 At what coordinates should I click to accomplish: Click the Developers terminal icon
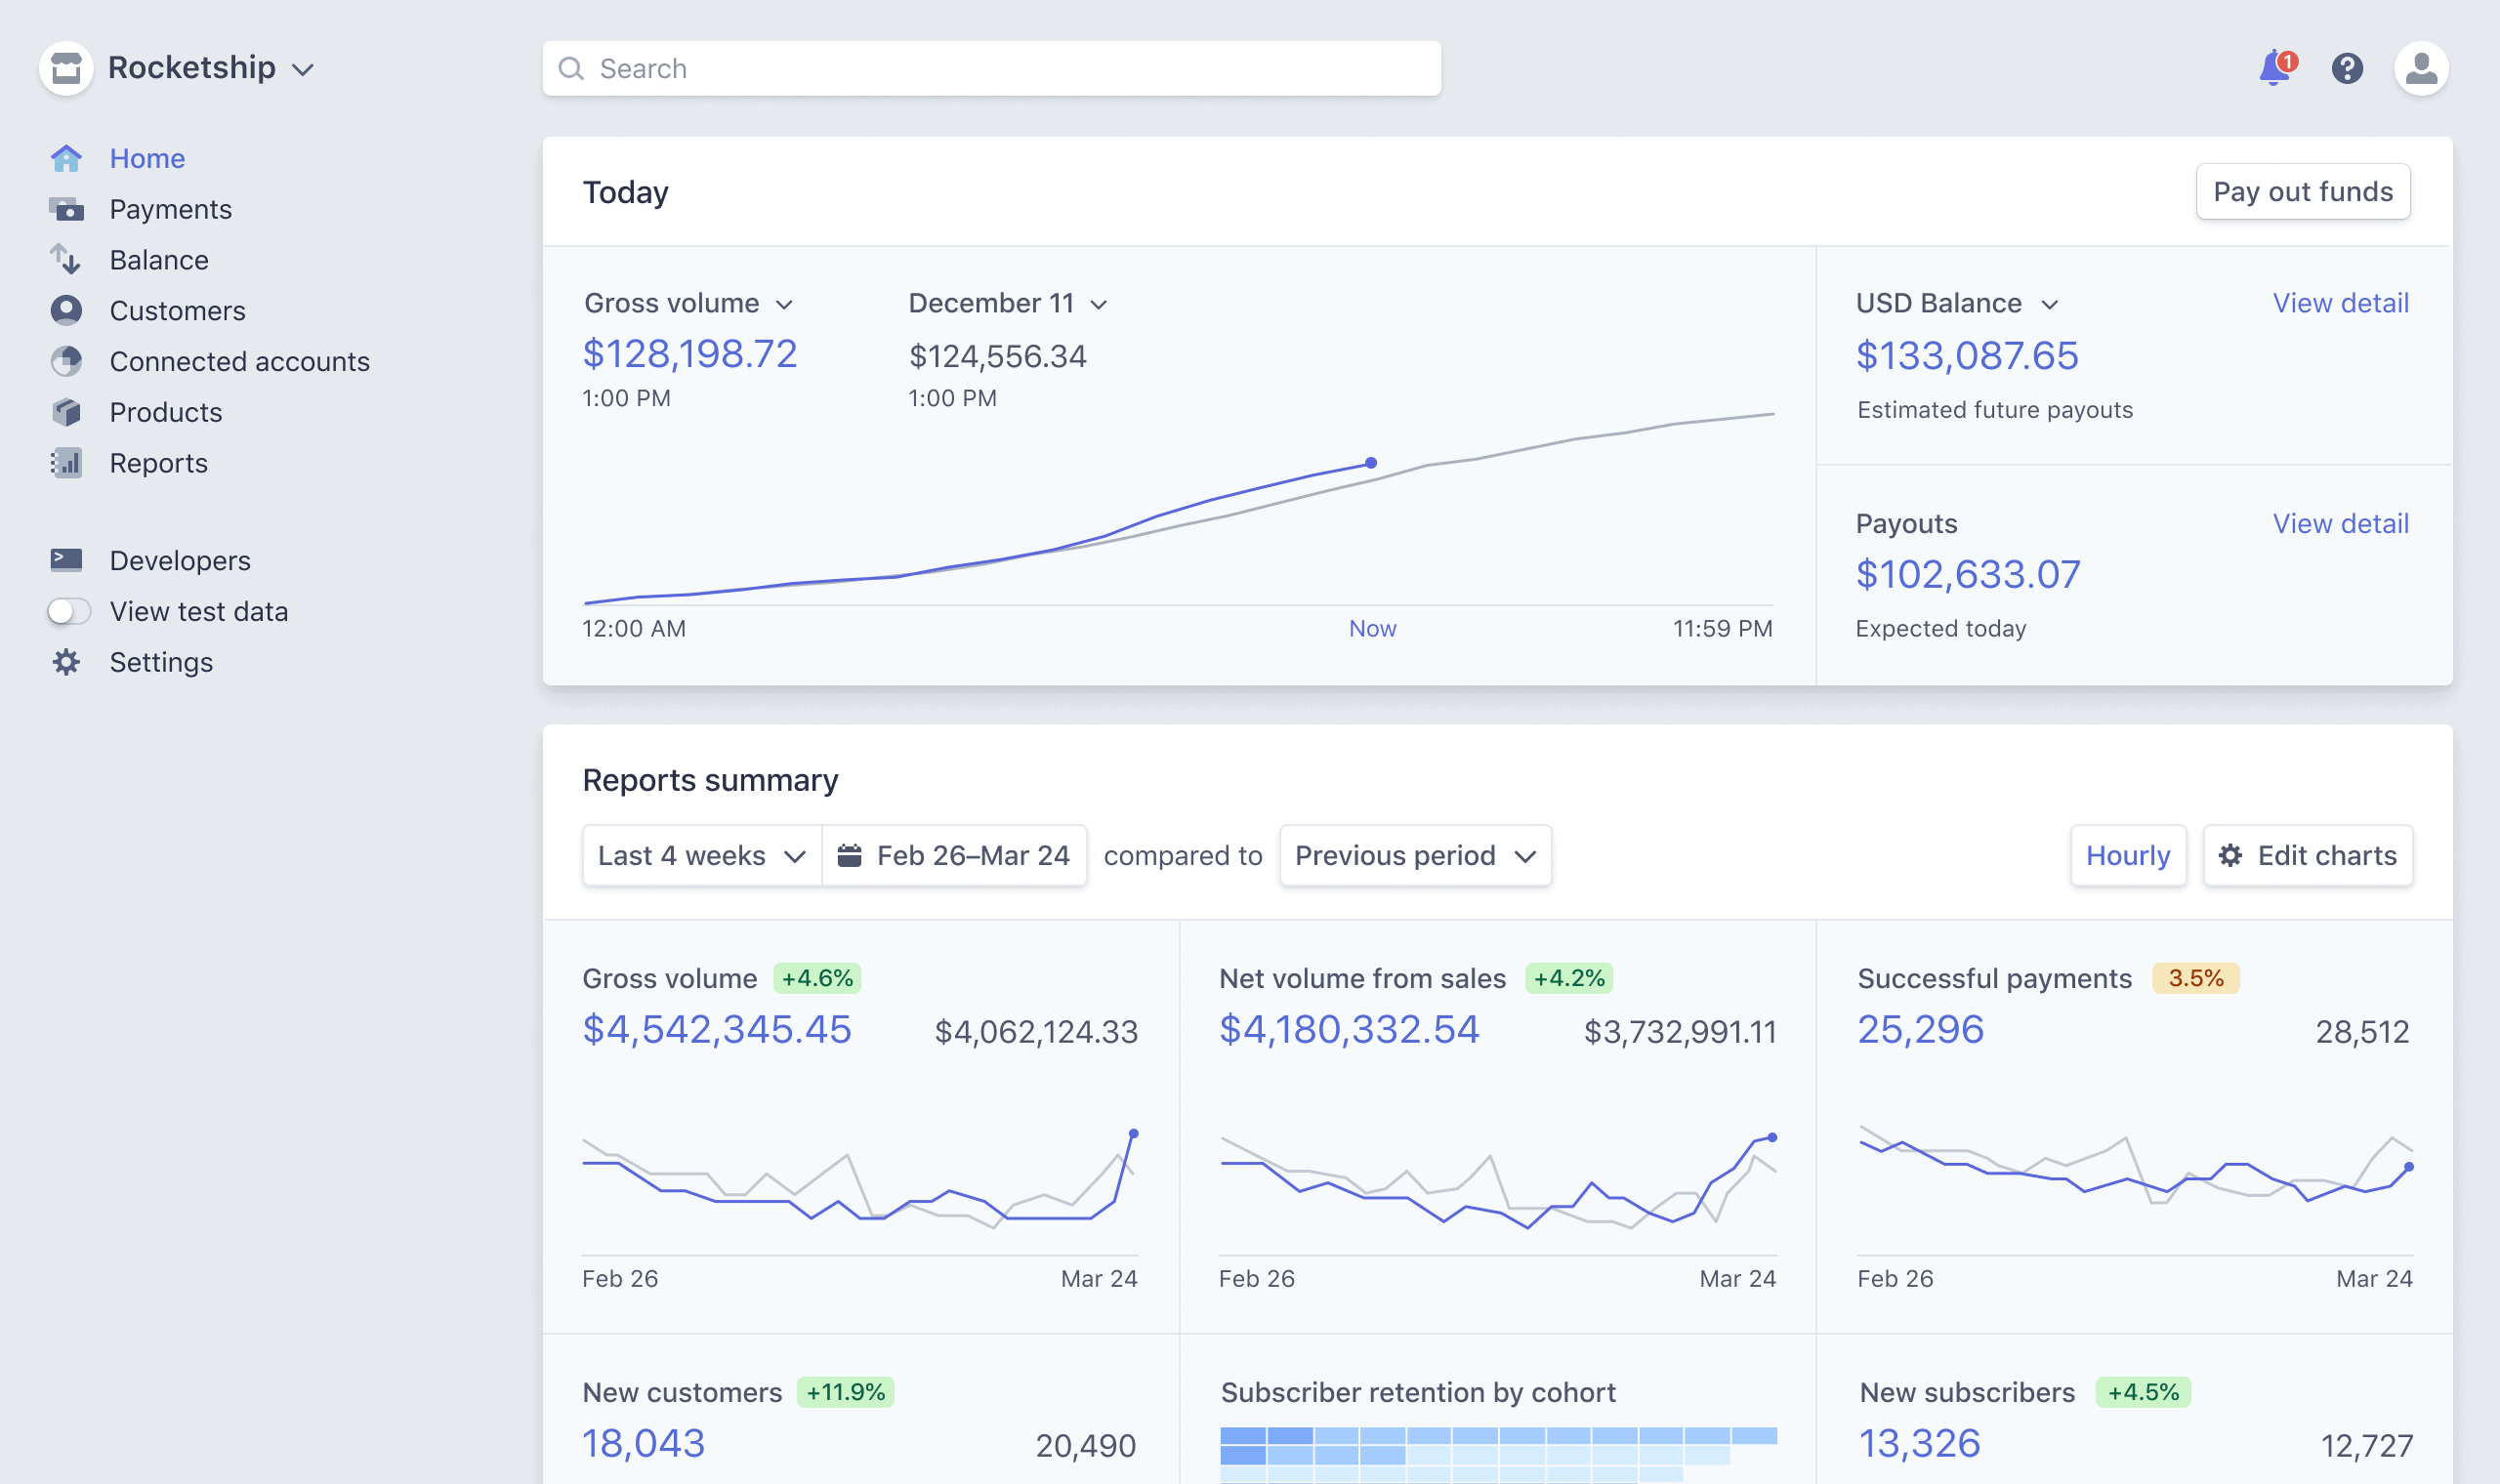tap(66, 560)
